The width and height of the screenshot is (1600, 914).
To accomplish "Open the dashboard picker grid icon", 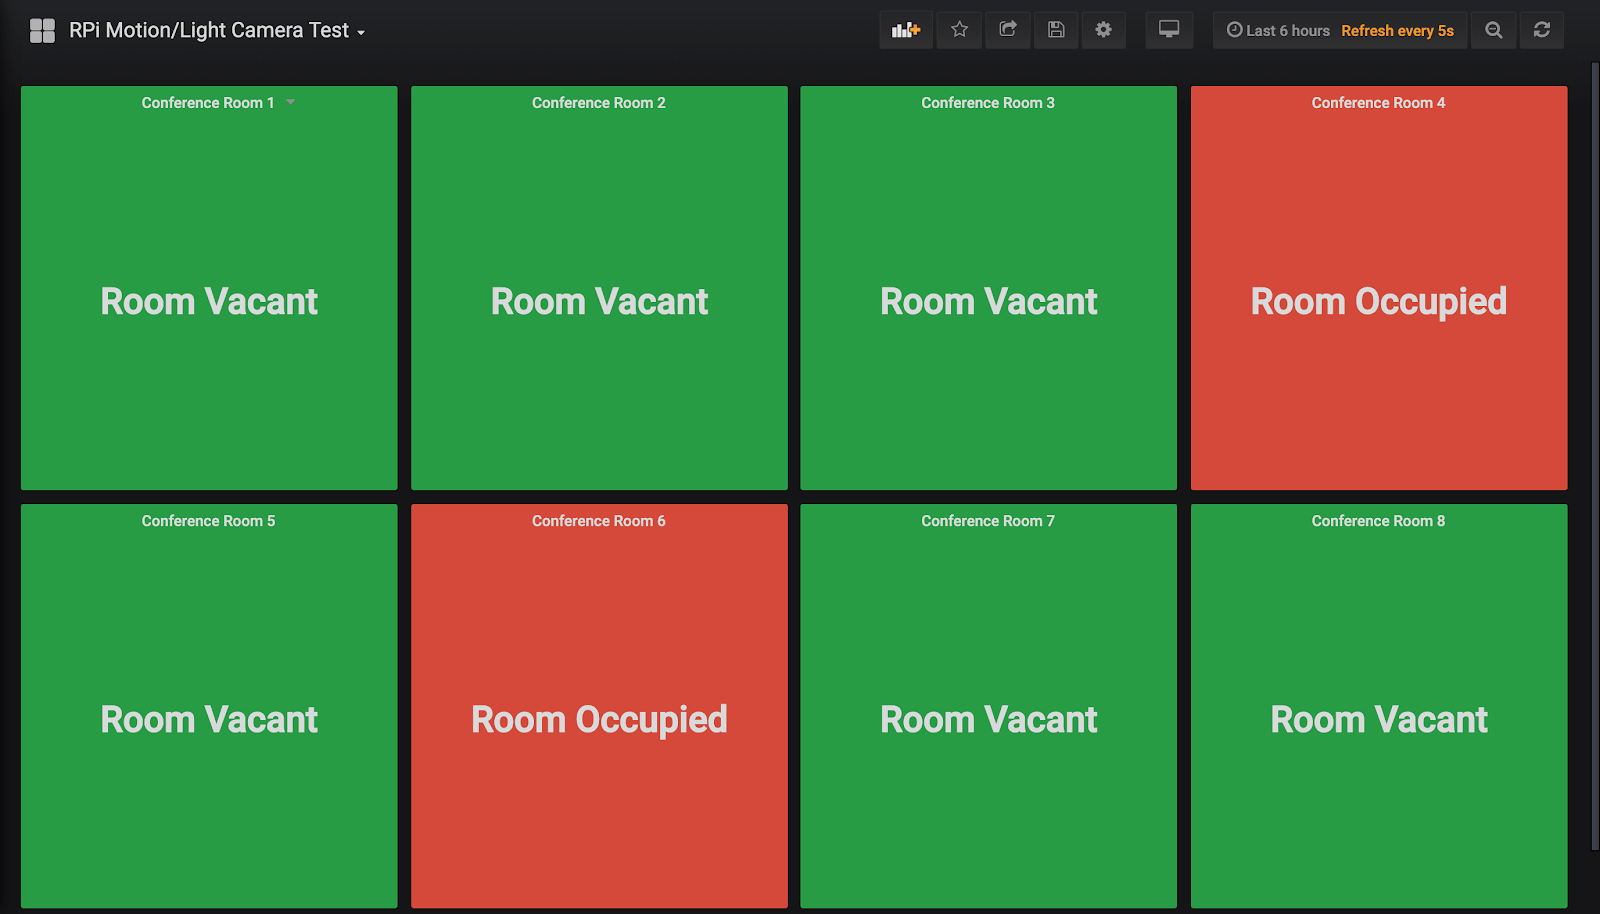I will click(x=42, y=30).
